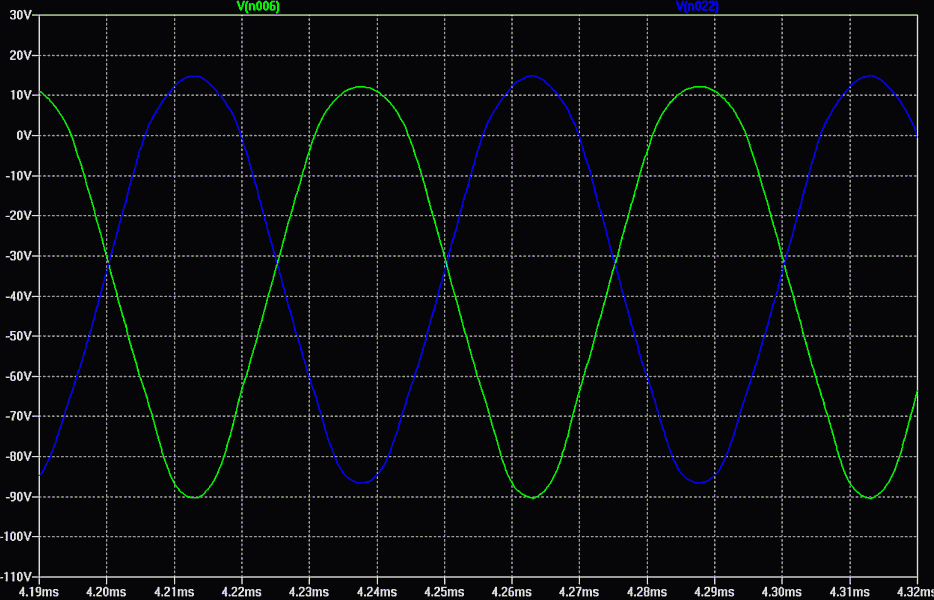934x600 pixels.
Task: Click the 30V vertical axis label
Action: point(21,15)
